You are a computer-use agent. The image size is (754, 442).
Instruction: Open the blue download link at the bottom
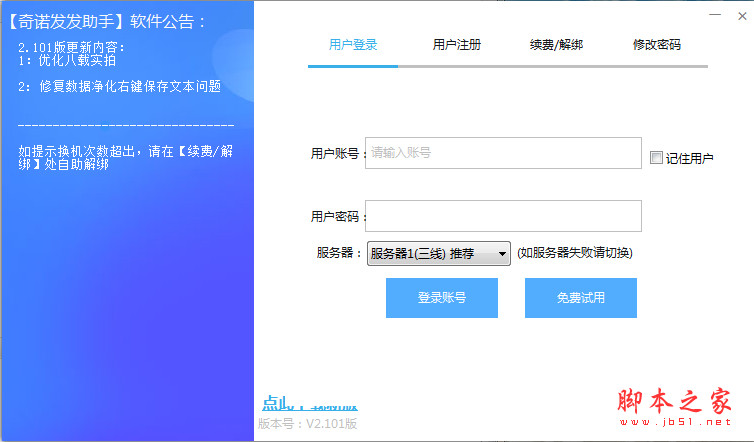pyautogui.click(x=310, y=403)
